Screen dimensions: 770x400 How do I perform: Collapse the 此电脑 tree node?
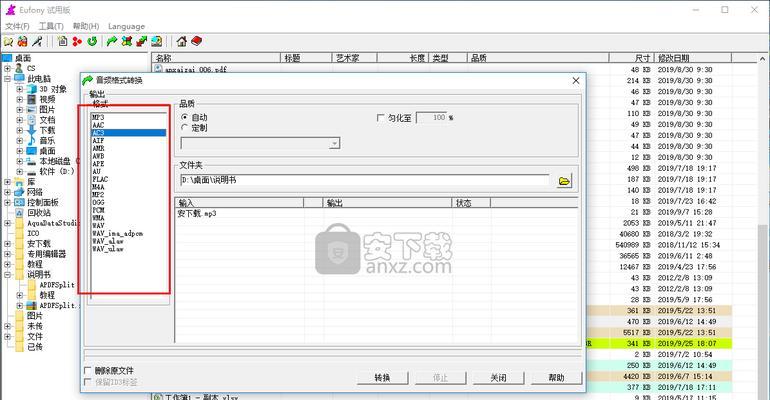tap(7, 79)
